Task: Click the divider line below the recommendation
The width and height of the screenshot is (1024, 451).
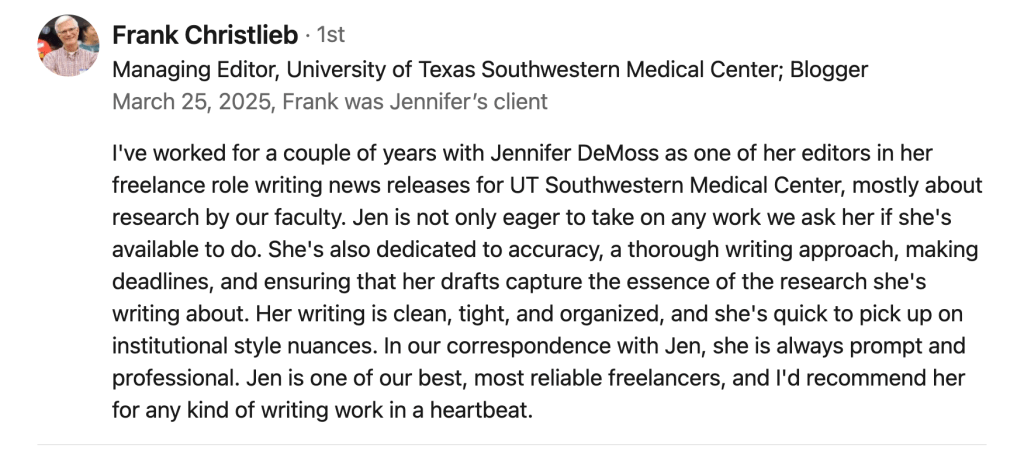Action: click(x=512, y=444)
